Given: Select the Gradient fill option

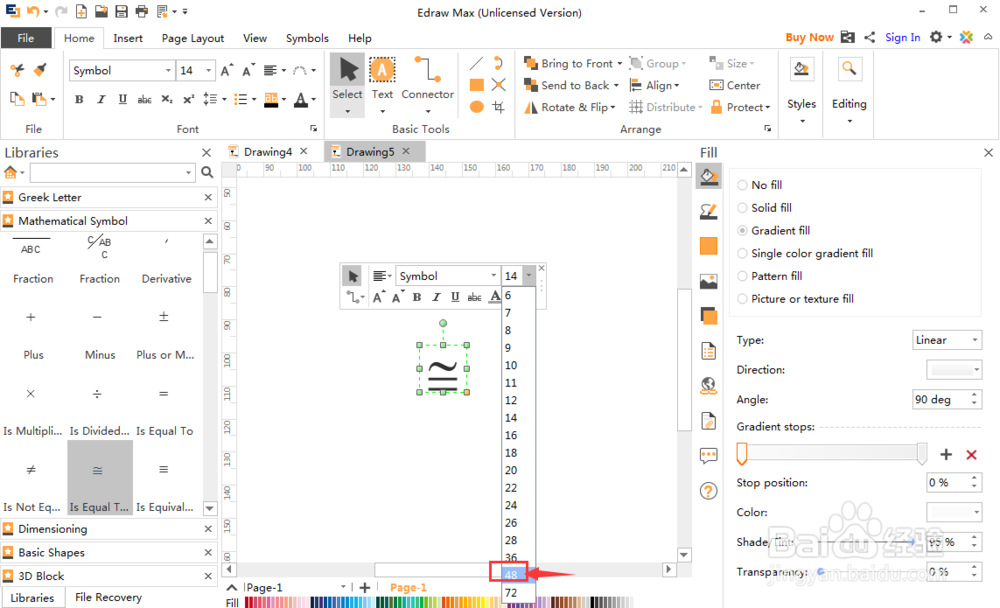Looking at the screenshot, I should 773,230.
